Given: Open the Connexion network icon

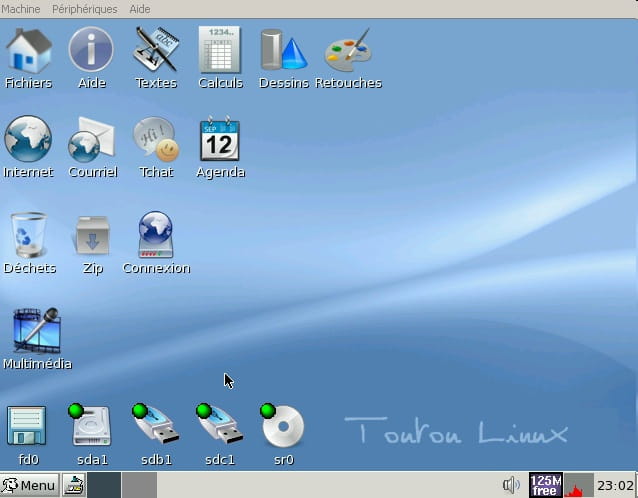Looking at the screenshot, I should [x=156, y=235].
